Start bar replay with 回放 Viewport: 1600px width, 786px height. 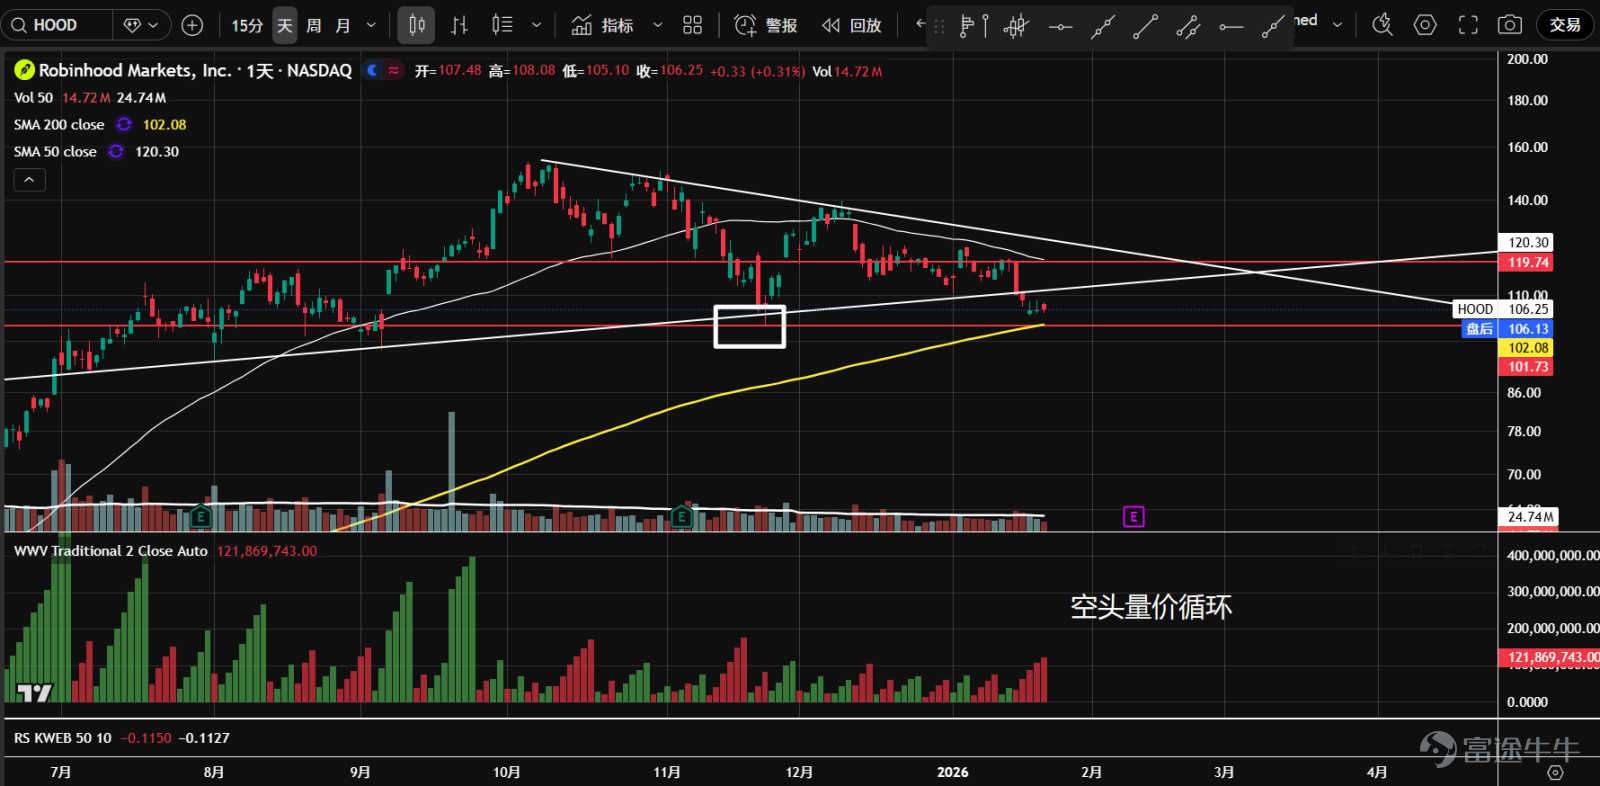[852, 25]
